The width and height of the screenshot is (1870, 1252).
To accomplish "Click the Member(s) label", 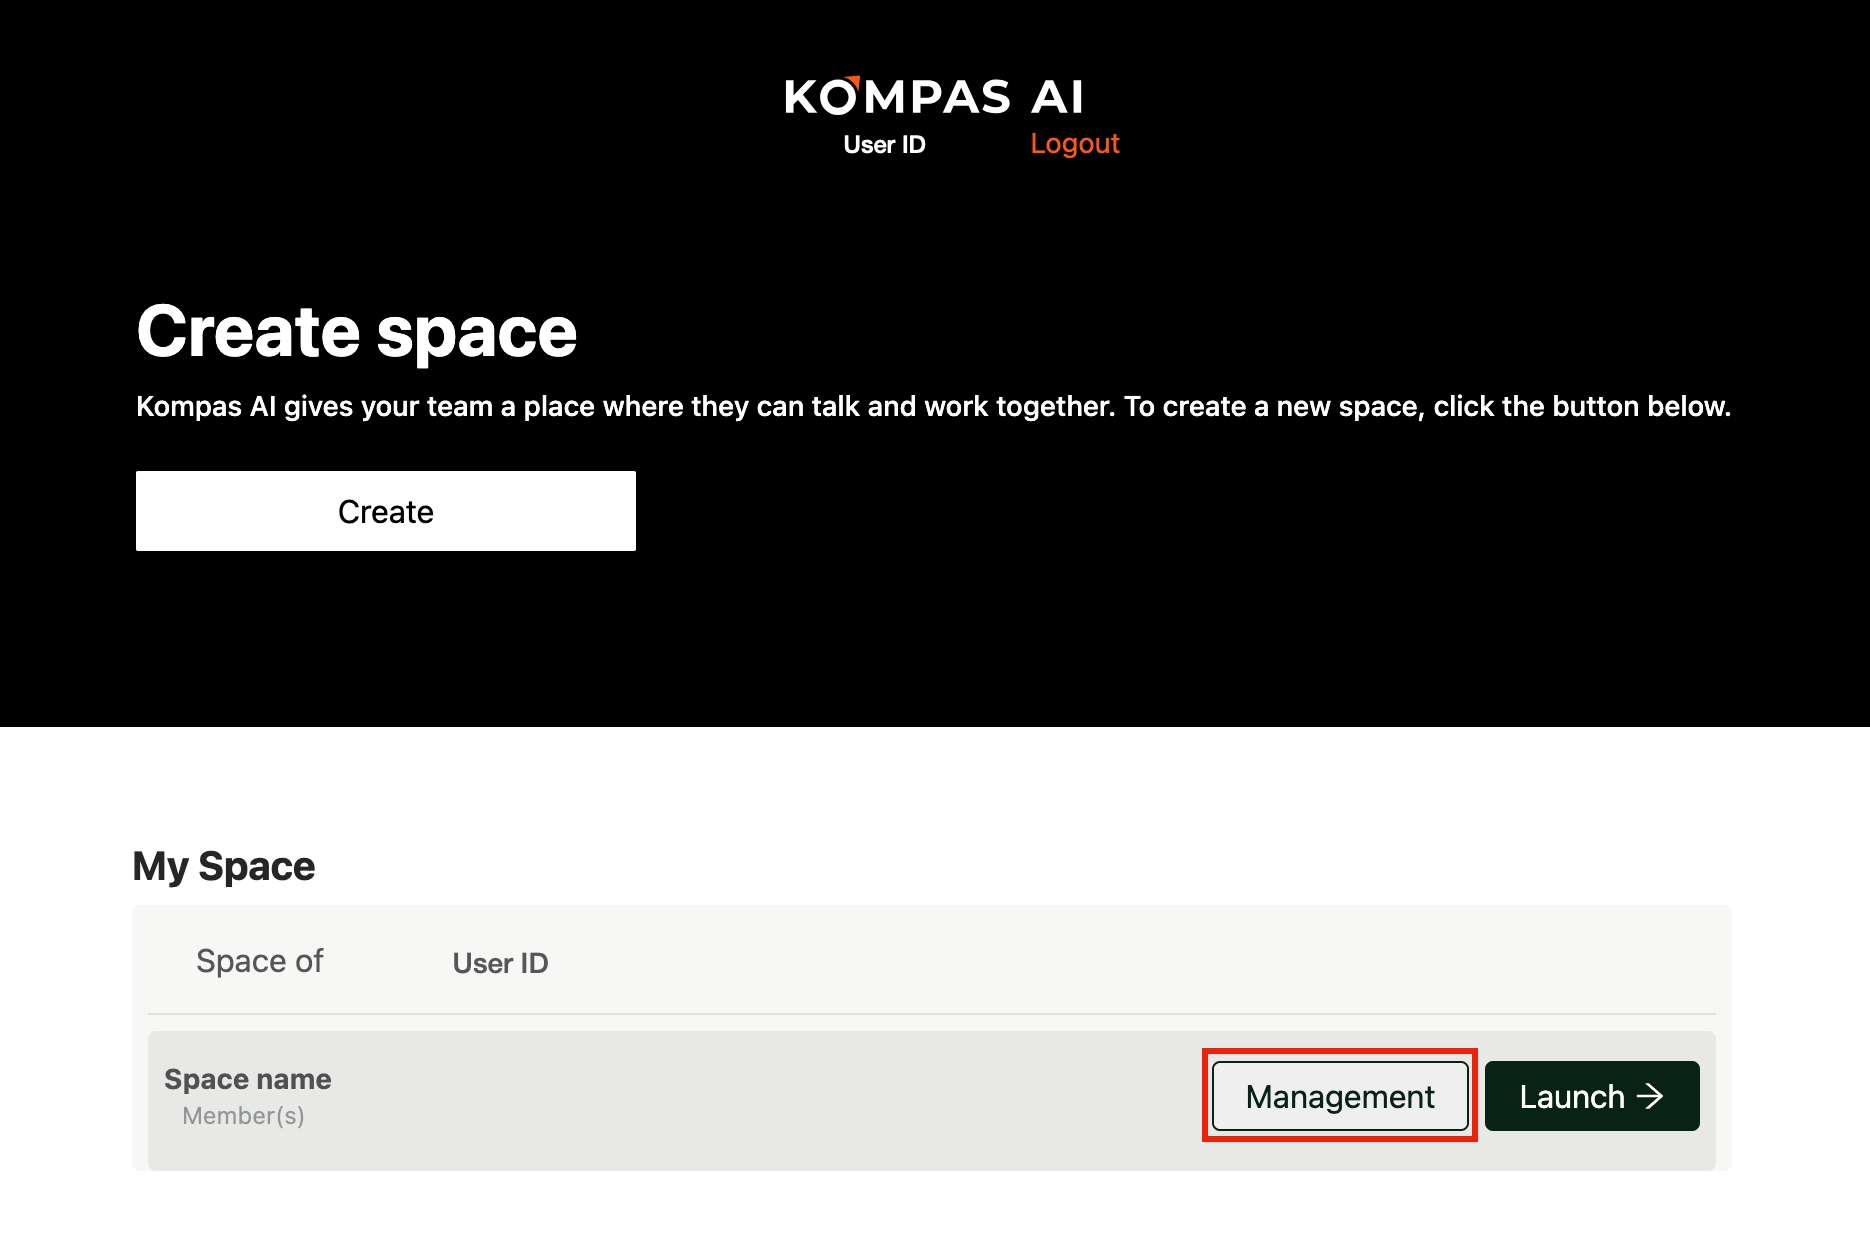I will 243,1116.
